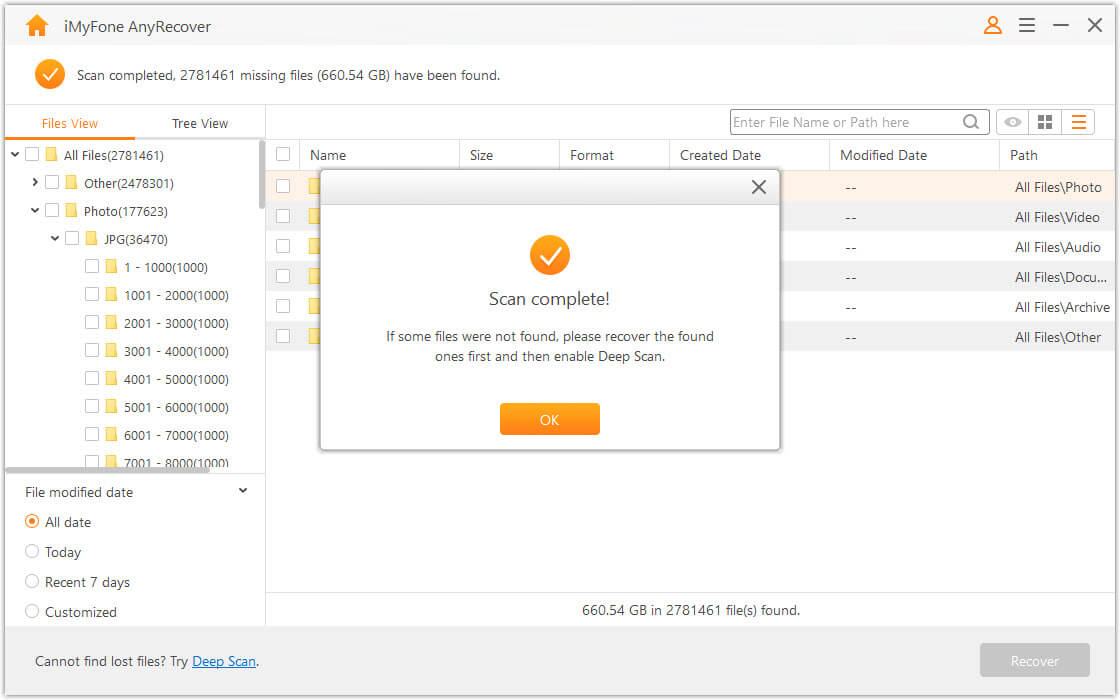Image resolution: width=1120 pixels, height=700 pixels.
Task: Switch to list view icon
Action: point(1078,122)
